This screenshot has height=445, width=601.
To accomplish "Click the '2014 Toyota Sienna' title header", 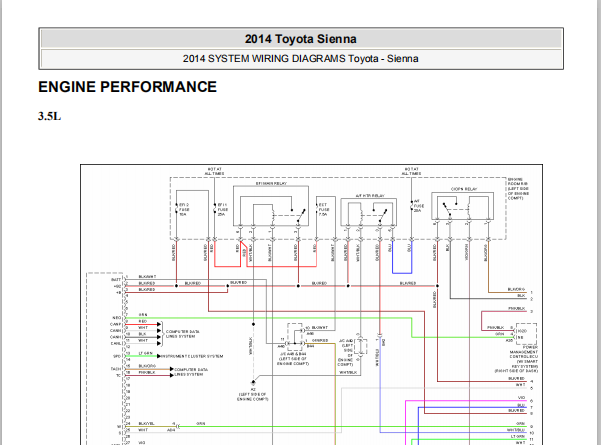I will click(x=301, y=39).
